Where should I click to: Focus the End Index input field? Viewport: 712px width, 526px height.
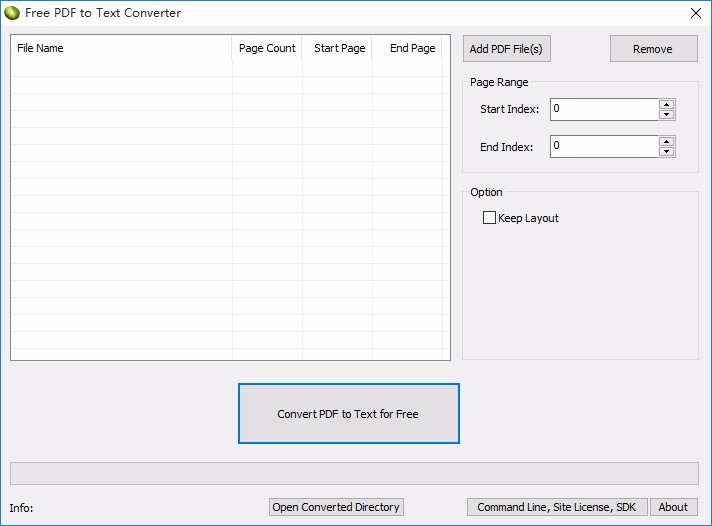click(x=604, y=146)
